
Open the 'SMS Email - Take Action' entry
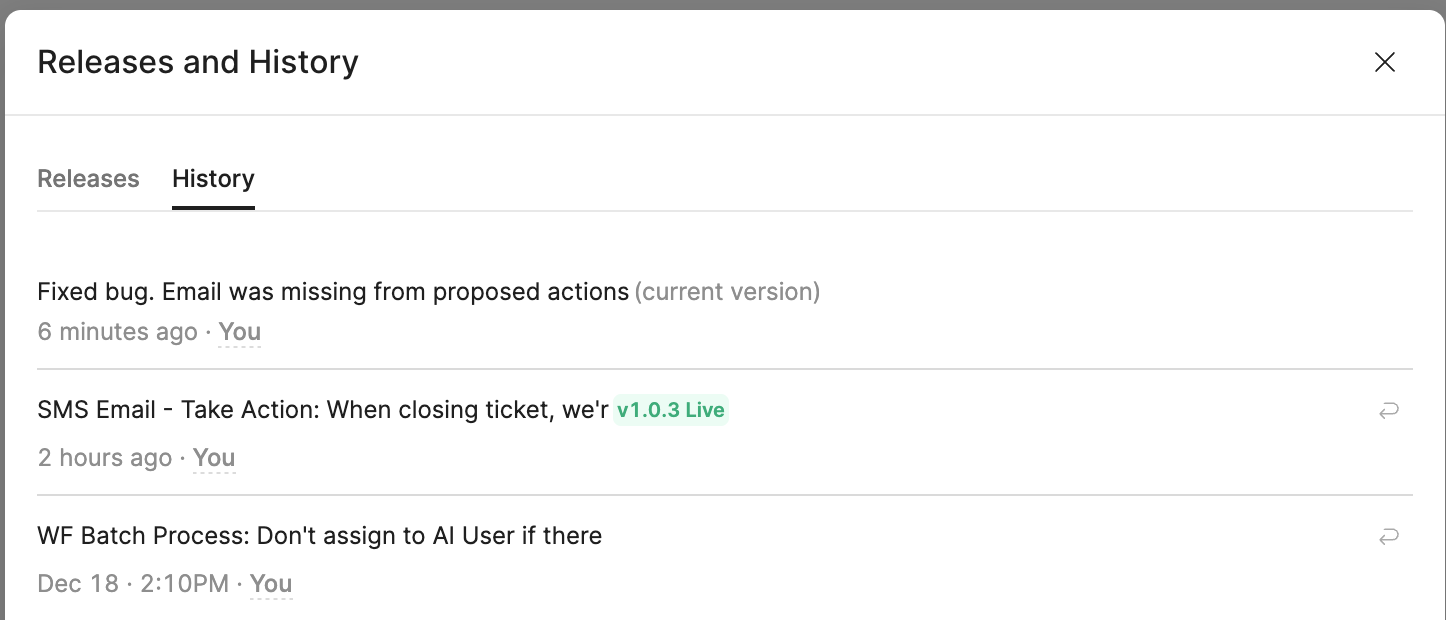click(x=323, y=410)
